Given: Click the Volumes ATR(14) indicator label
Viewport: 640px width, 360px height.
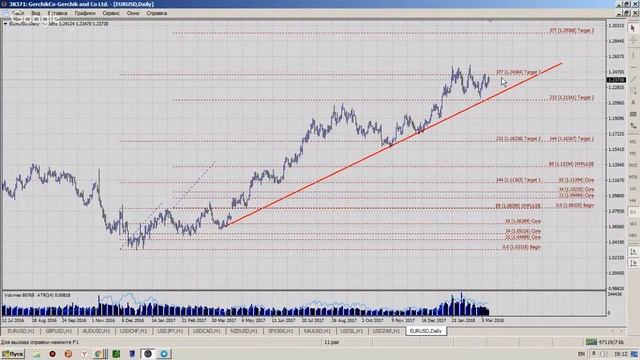Looking at the screenshot, I should tap(37, 295).
